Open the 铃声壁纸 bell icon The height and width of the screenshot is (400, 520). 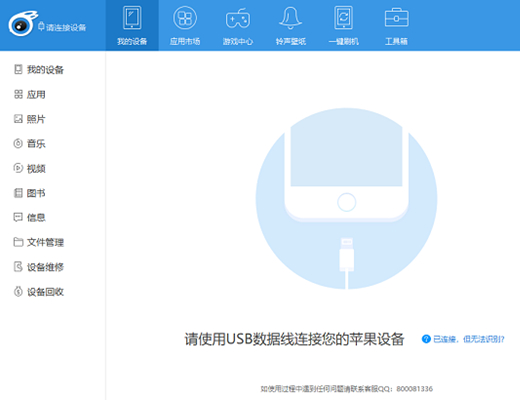point(290,18)
